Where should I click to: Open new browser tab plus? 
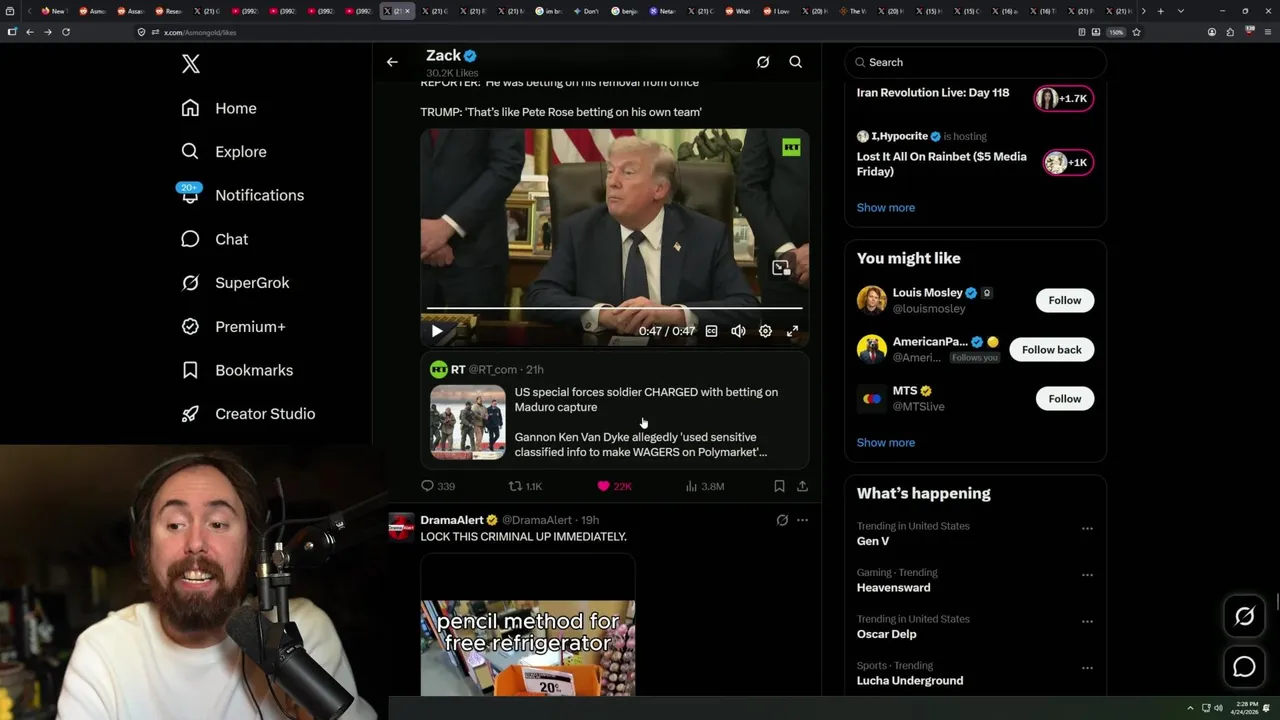pos(1160,11)
